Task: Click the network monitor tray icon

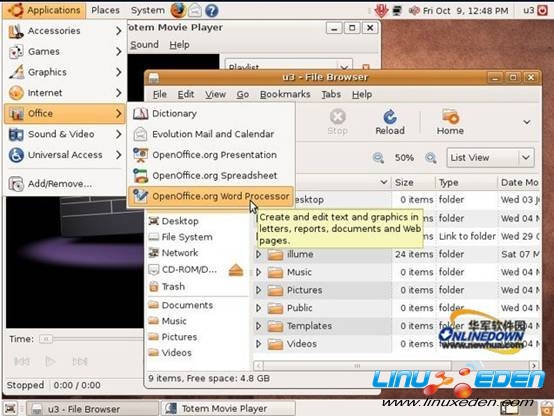Action: [397, 11]
